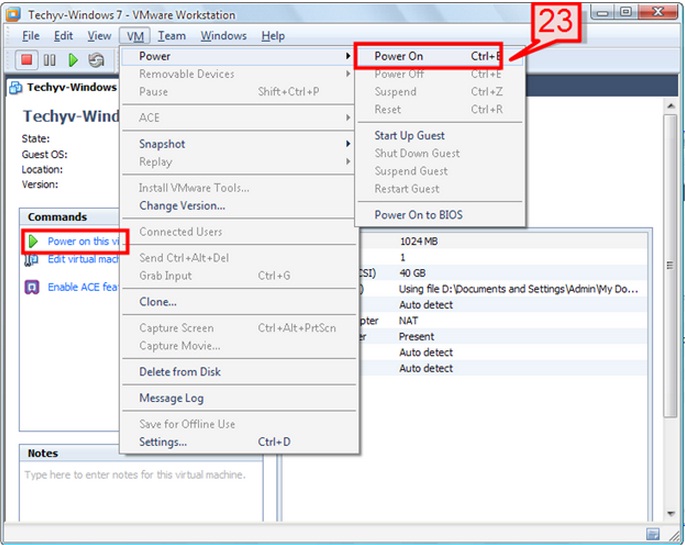Open the Team menu
The image size is (685, 545).
[x=172, y=36]
